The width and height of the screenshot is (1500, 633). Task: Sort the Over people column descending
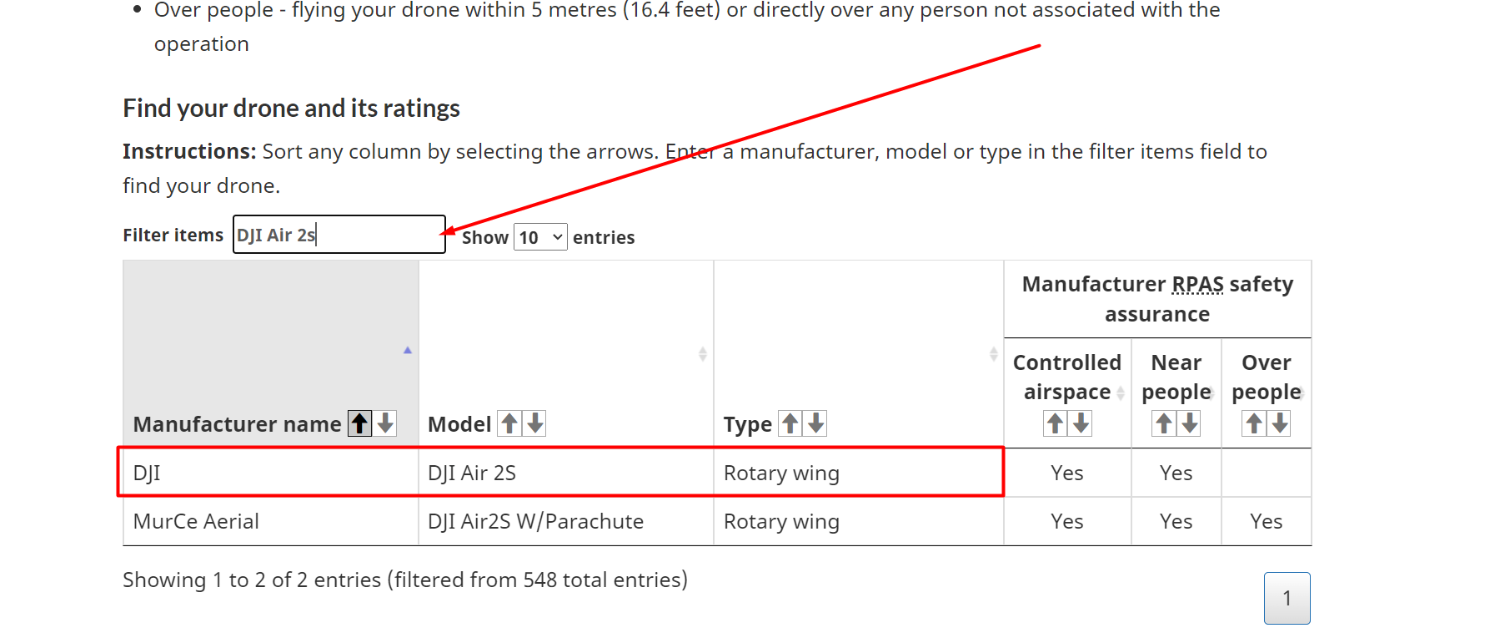pos(1280,423)
